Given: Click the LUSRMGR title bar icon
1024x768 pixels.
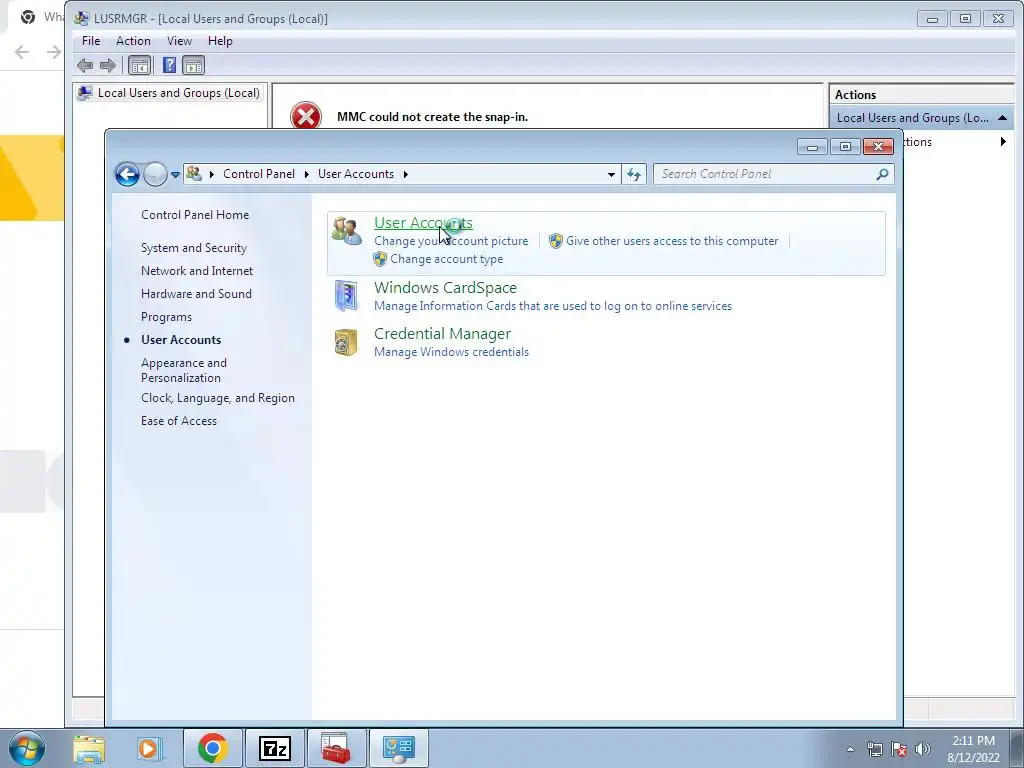Looking at the screenshot, I should click(x=82, y=18).
